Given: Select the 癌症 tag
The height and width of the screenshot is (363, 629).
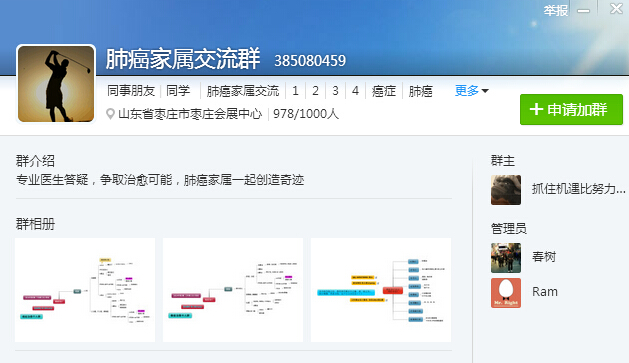Looking at the screenshot, I should (x=384, y=91).
